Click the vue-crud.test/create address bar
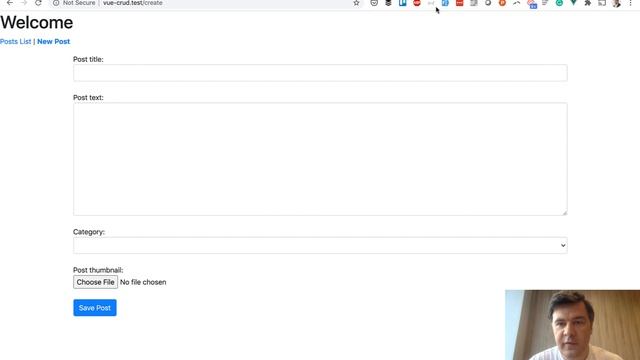This screenshot has height=360, width=640. pos(133,3)
